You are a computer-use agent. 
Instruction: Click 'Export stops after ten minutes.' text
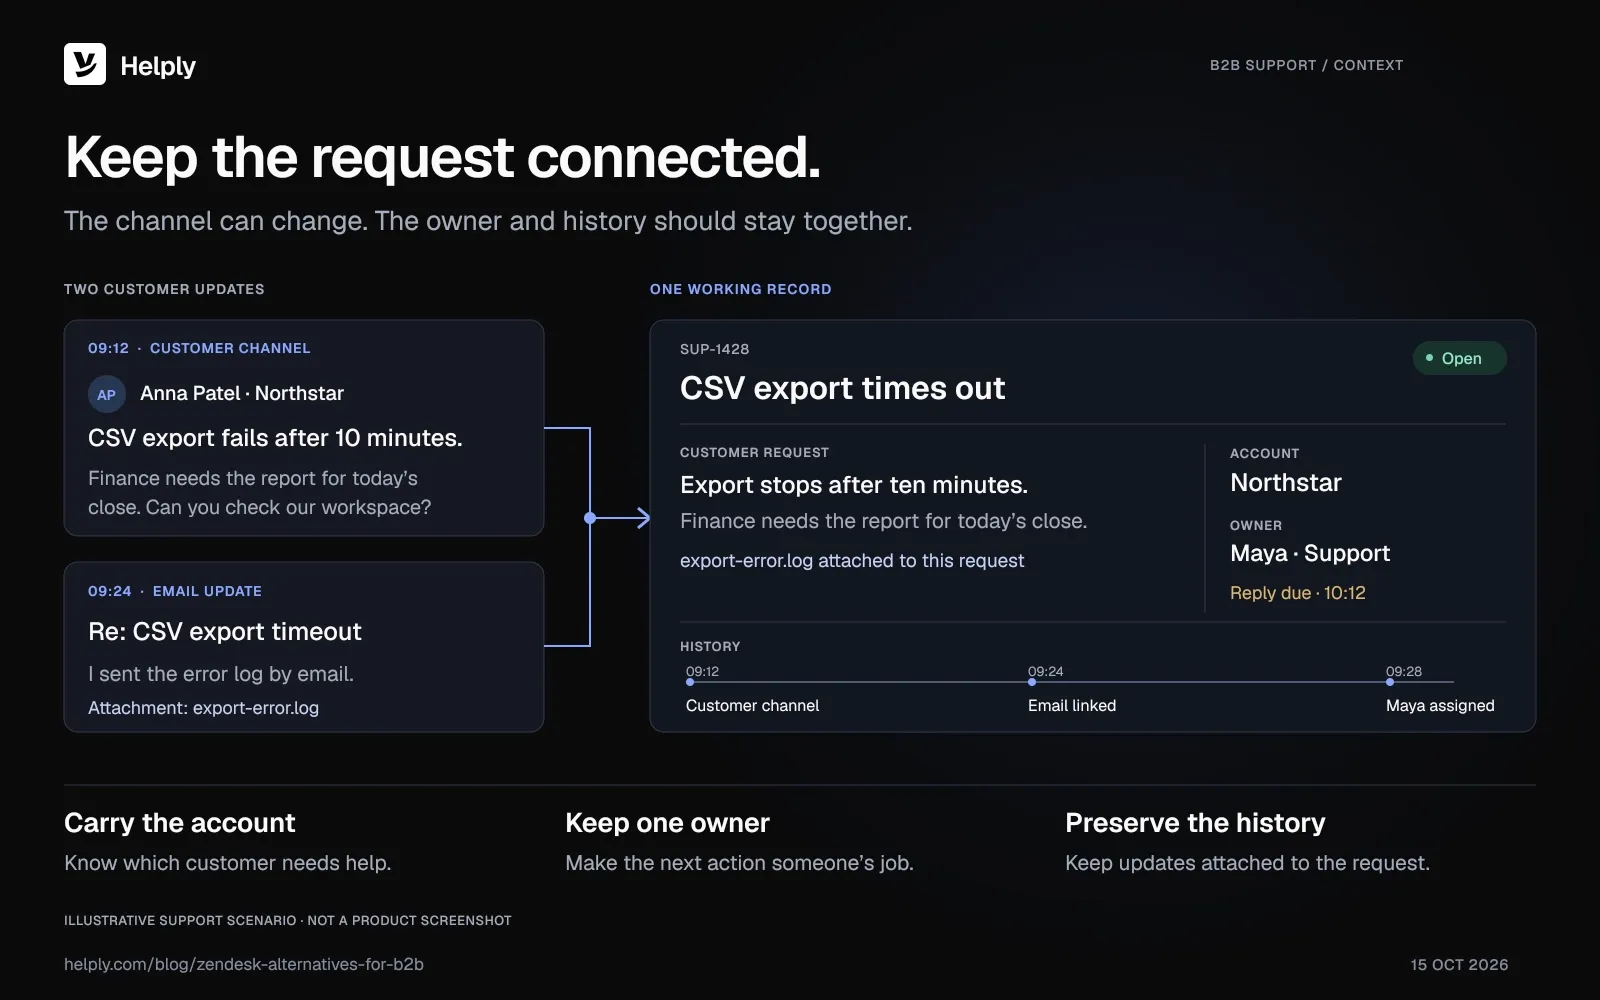(x=854, y=485)
